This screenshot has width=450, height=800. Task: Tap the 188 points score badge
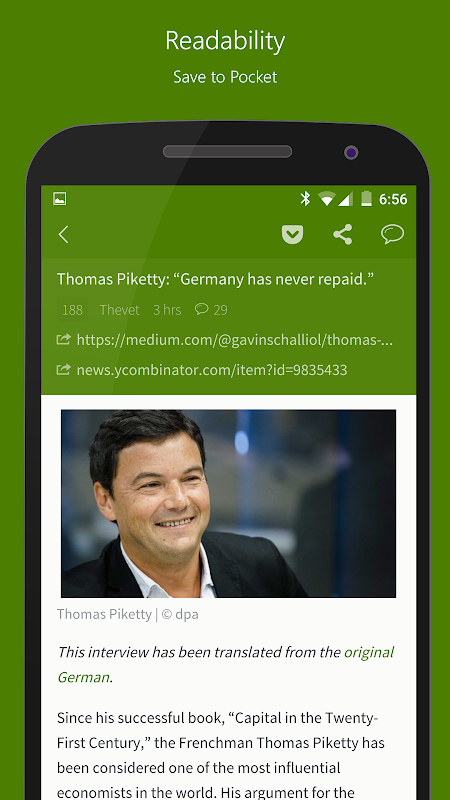(x=72, y=310)
